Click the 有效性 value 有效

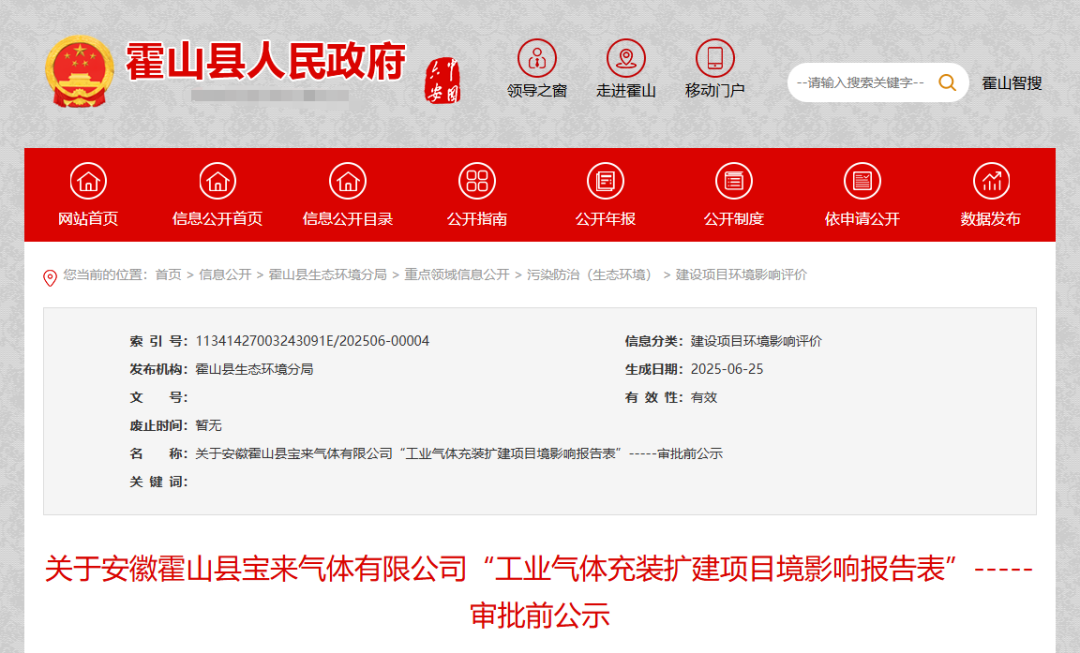(x=704, y=397)
